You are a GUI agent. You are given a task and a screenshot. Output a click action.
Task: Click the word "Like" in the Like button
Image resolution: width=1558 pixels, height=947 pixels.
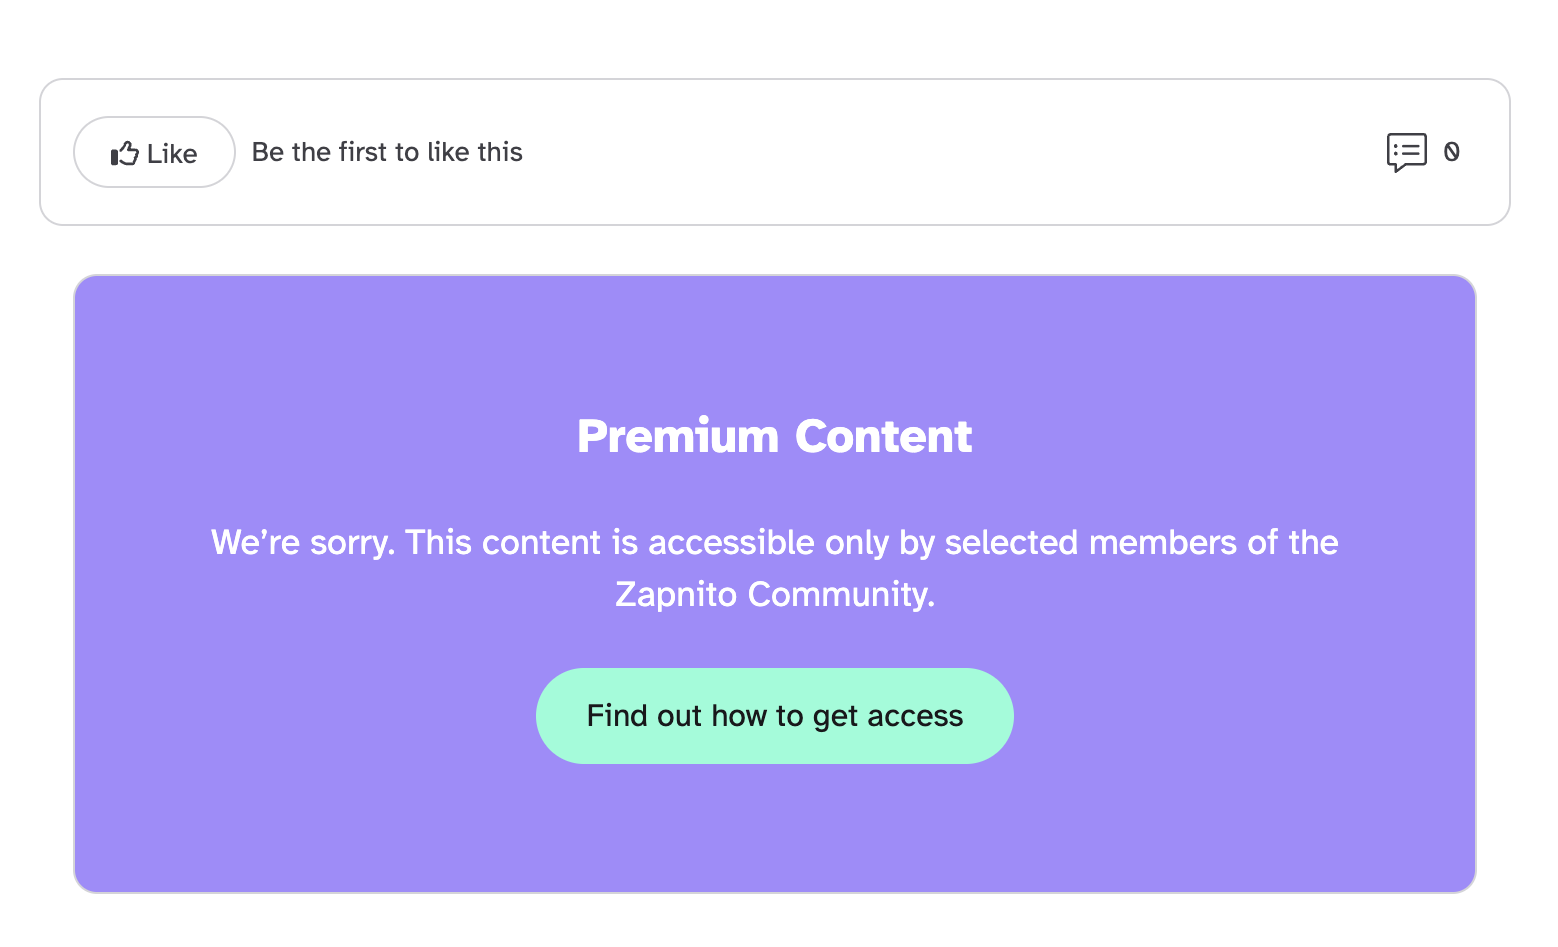click(x=172, y=154)
